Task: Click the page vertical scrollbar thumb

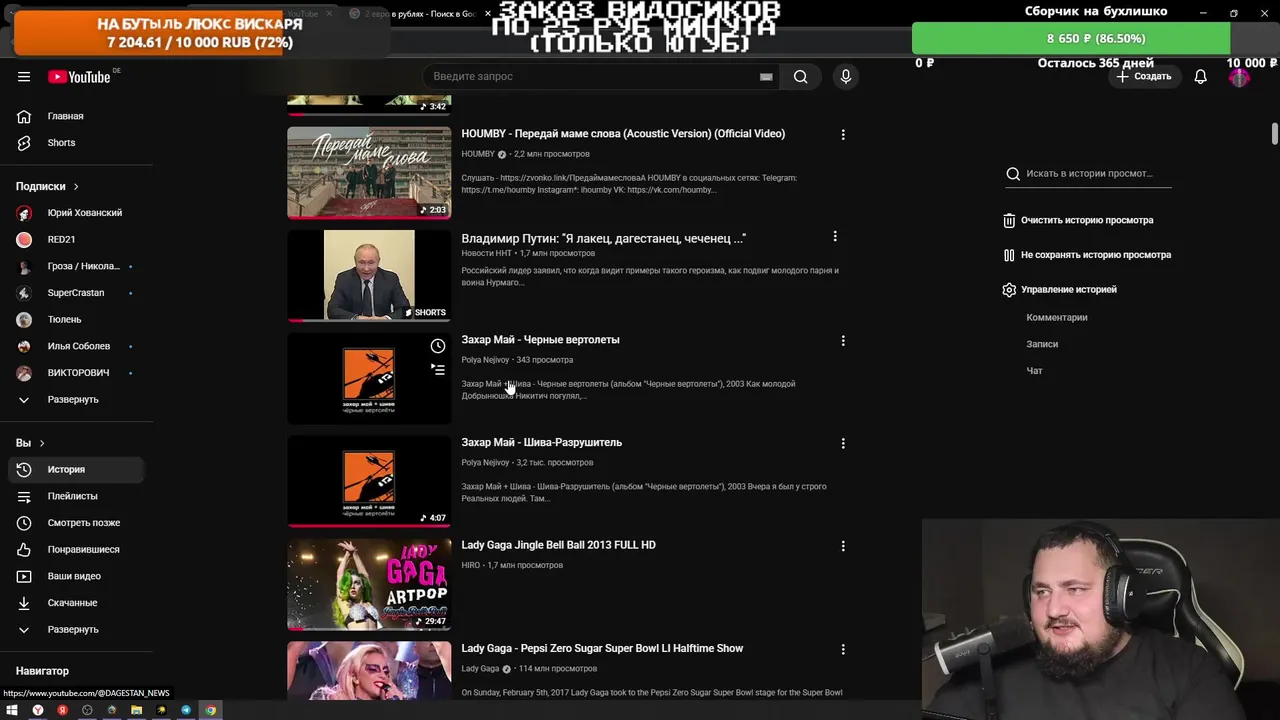Action: click(1275, 134)
